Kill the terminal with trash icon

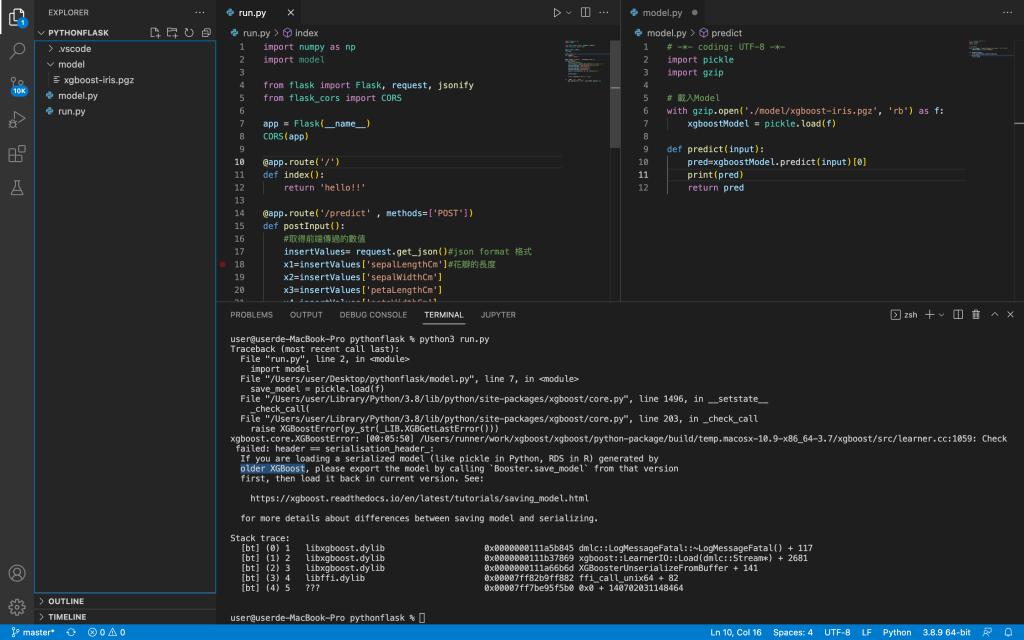976,315
